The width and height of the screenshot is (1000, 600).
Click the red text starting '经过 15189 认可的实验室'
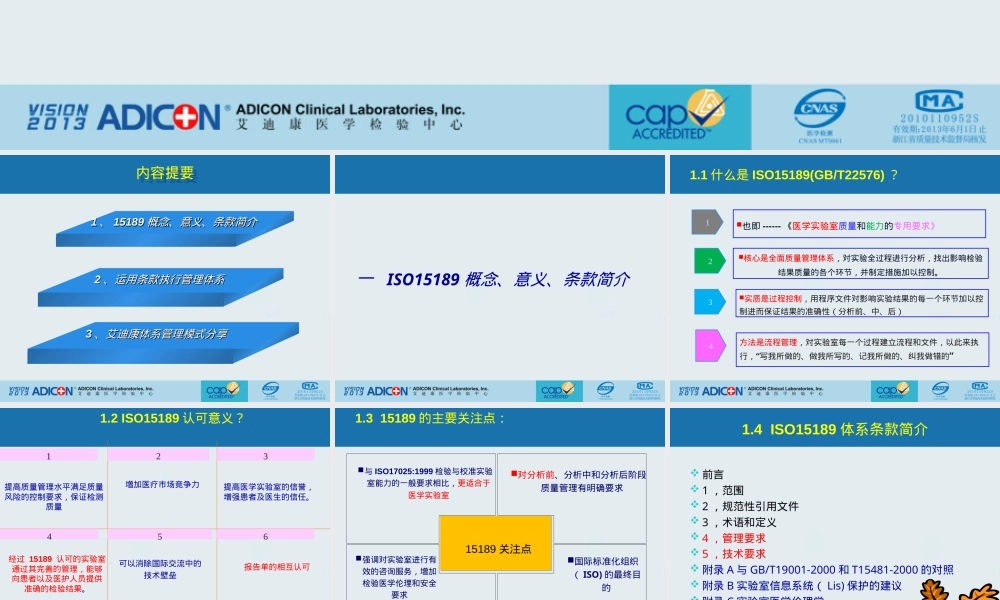(x=55, y=573)
